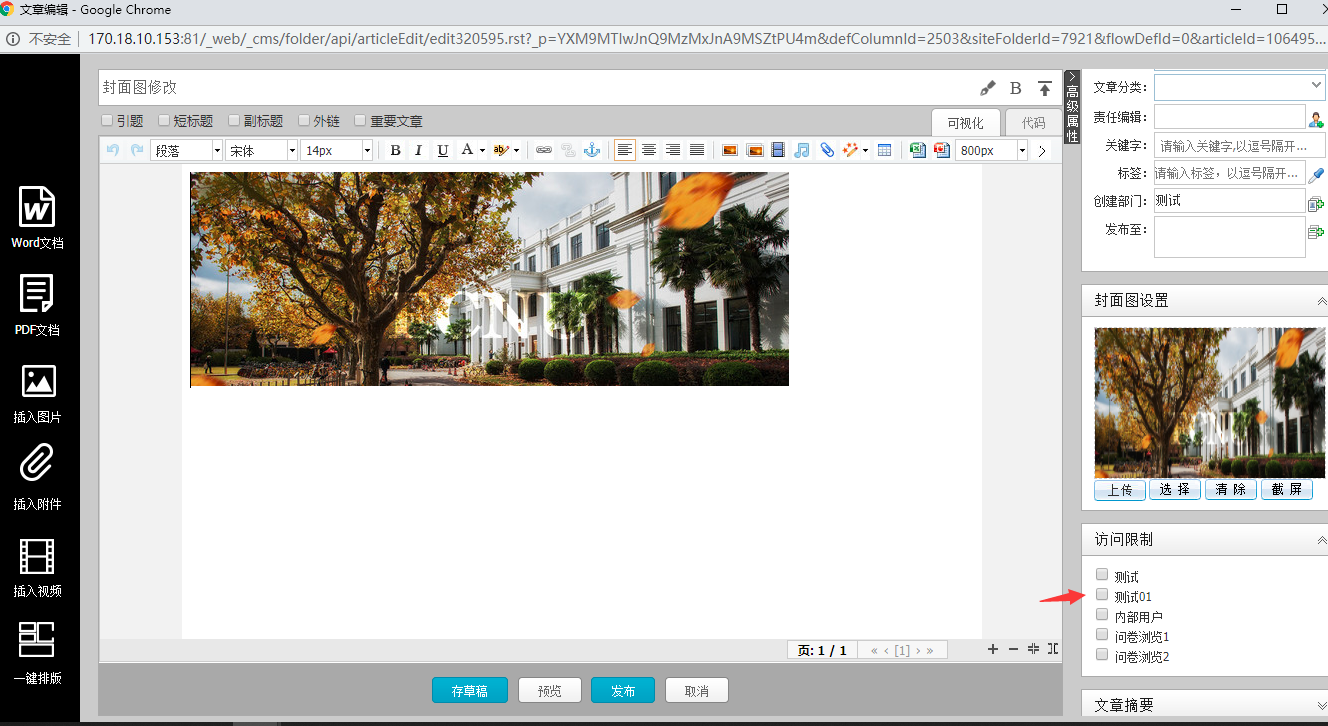Align text left in toolbar

pyautogui.click(x=625, y=150)
